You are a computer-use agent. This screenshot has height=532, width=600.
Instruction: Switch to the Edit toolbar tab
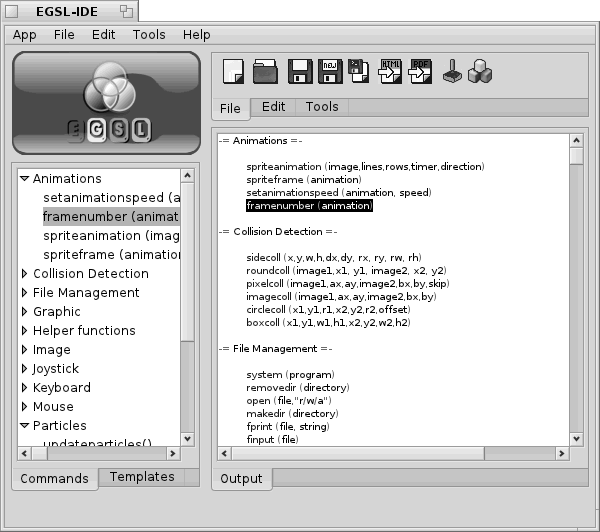[273, 107]
